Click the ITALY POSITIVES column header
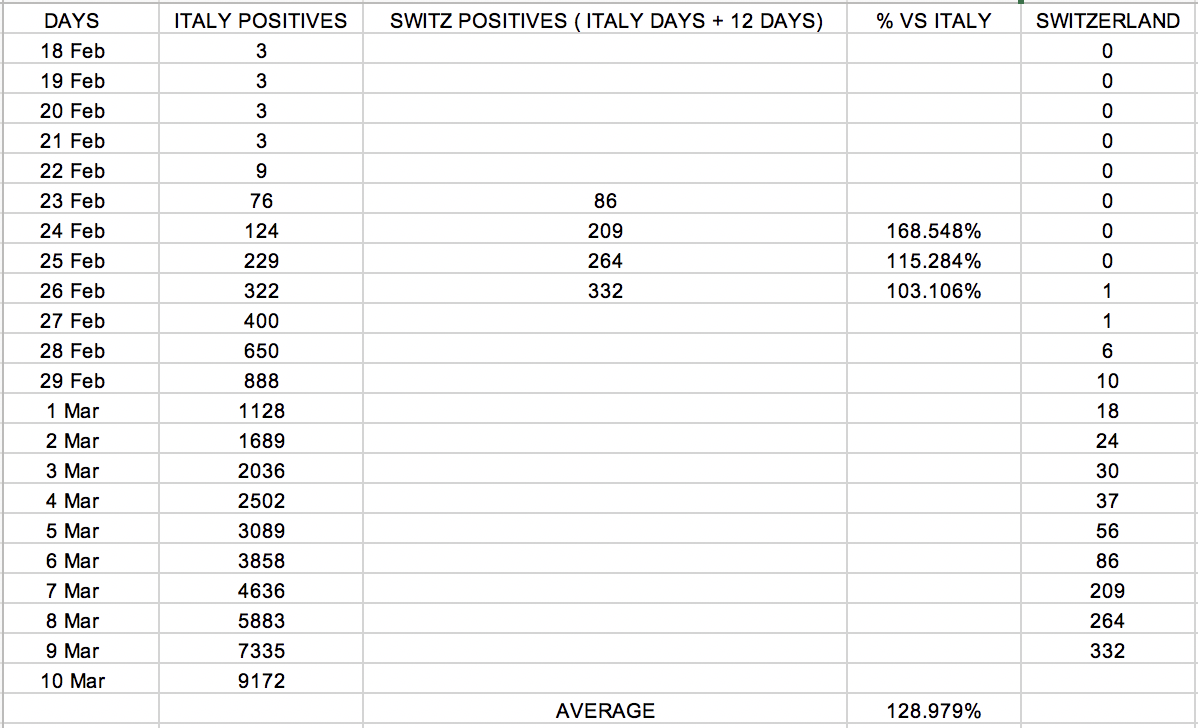Screen dimensions: 1198x728 [261, 21]
